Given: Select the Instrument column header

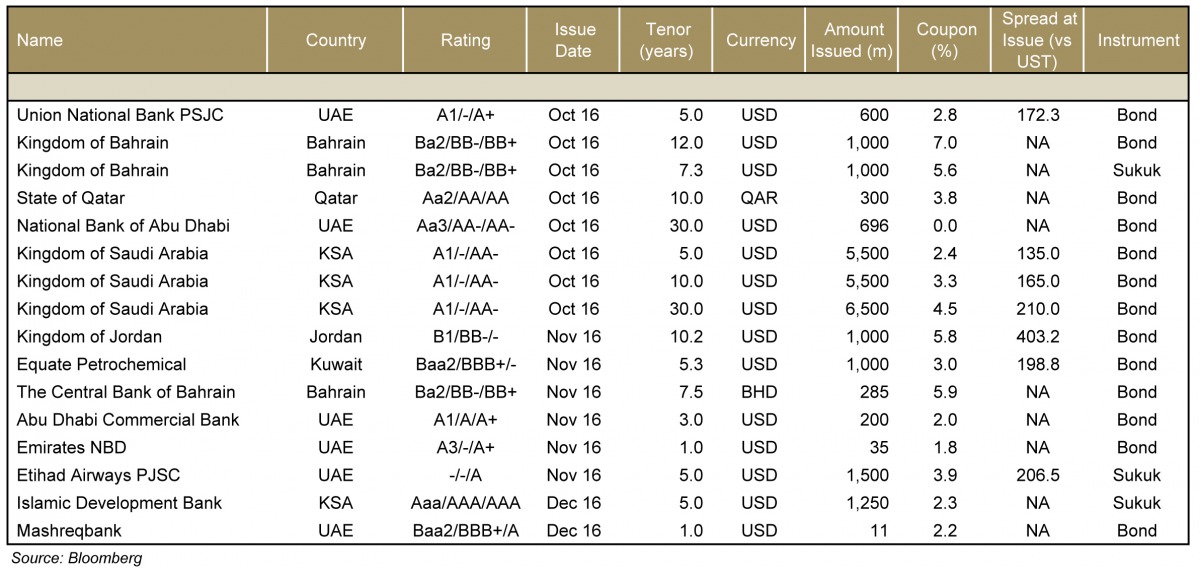Looking at the screenshot, I should pyautogui.click(x=1138, y=40).
